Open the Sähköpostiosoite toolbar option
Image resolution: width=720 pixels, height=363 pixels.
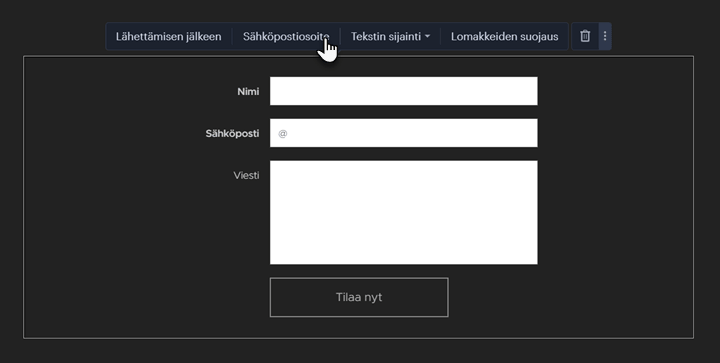pyautogui.click(x=286, y=36)
